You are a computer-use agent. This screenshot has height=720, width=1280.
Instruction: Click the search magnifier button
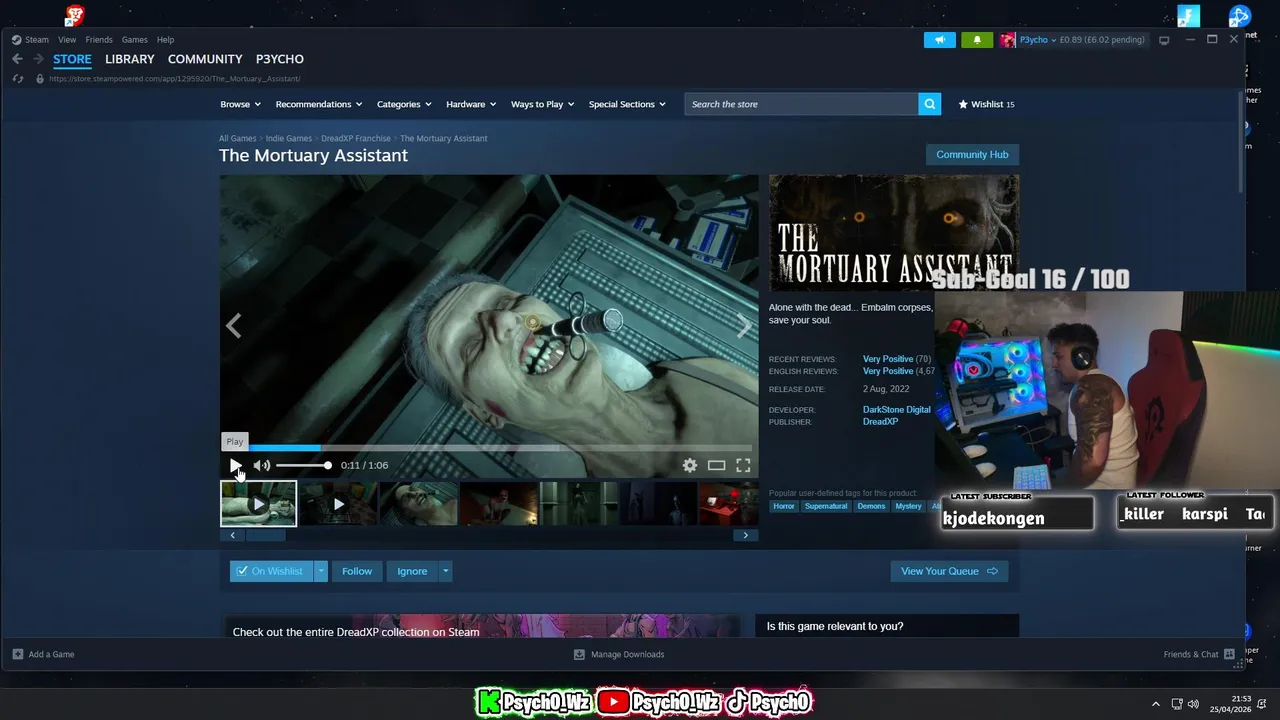coord(930,104)
